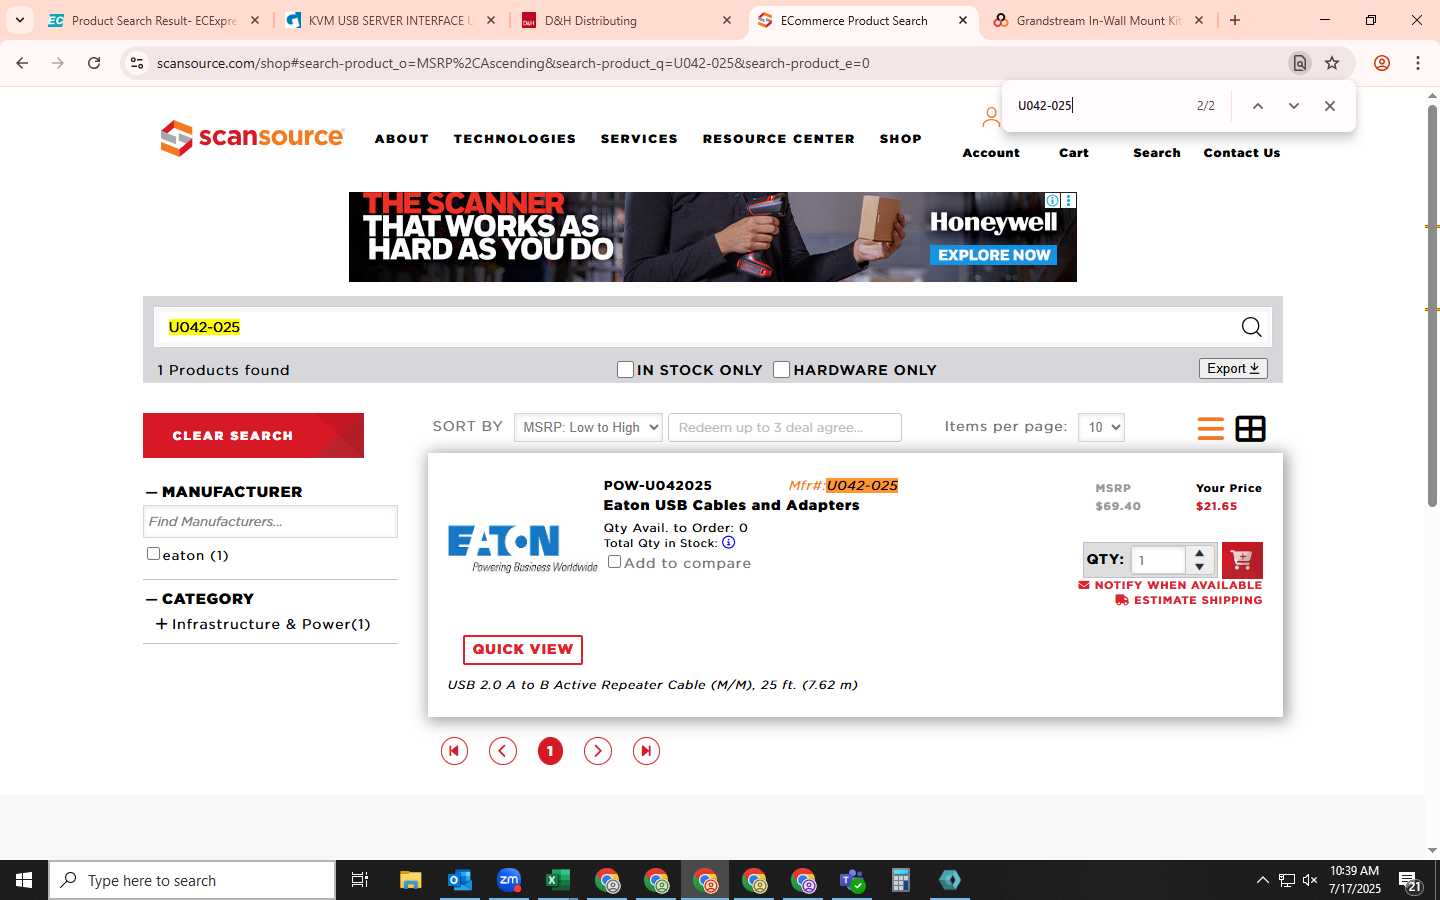1440x900 pixels.
Task: Open Excel from taskbar
Action: click(557, 880)
